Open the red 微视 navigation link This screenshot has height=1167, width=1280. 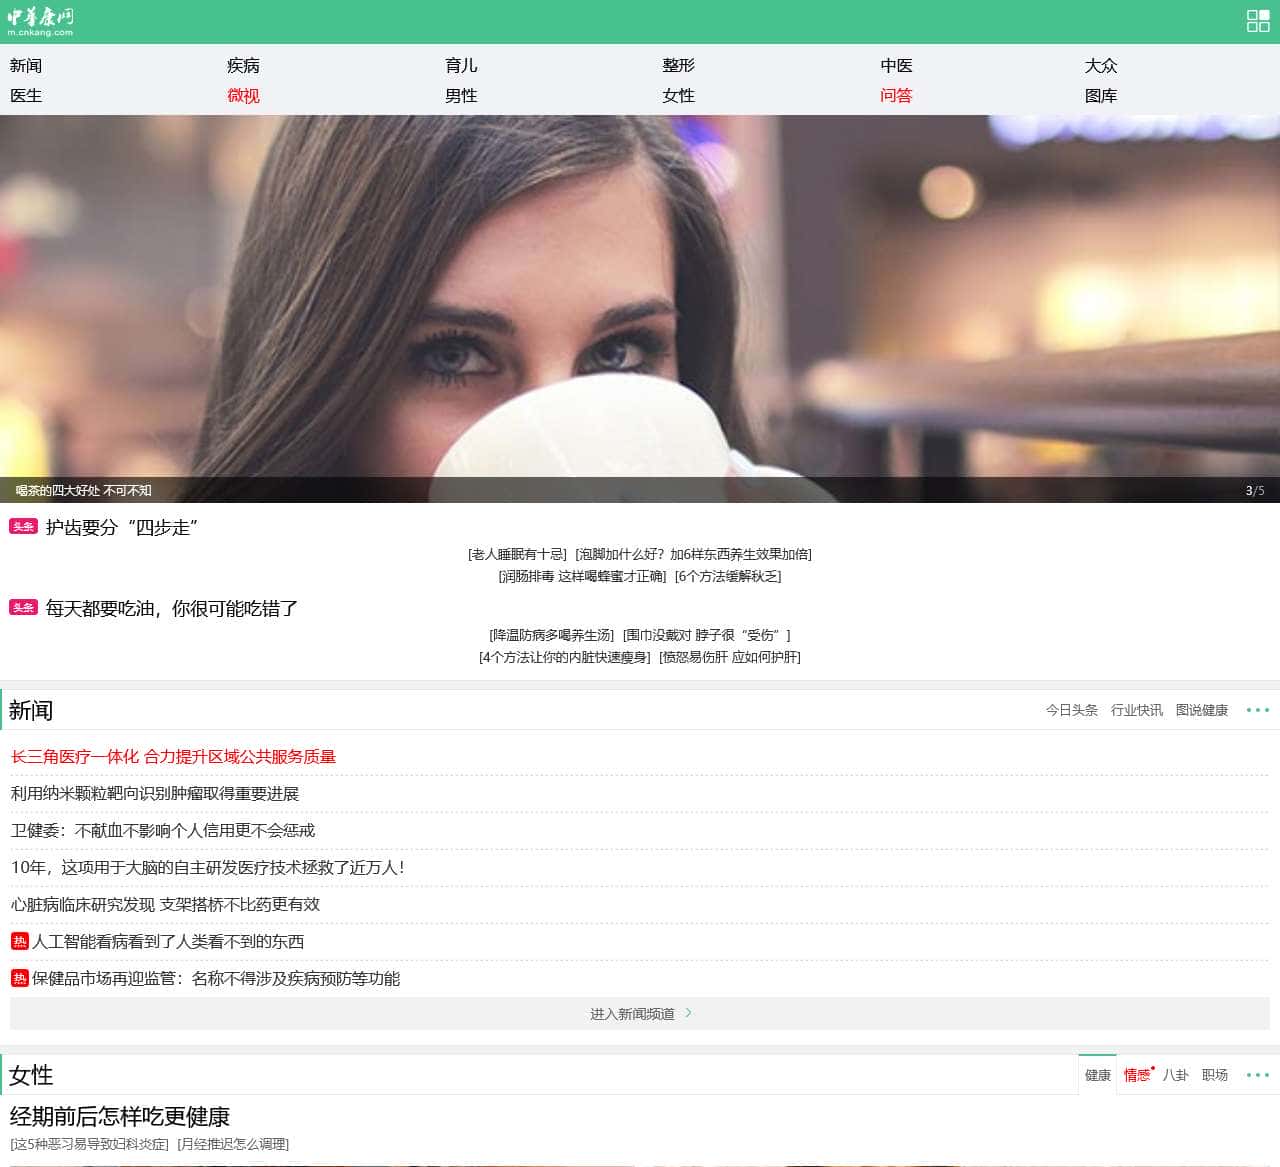[243, 95]
